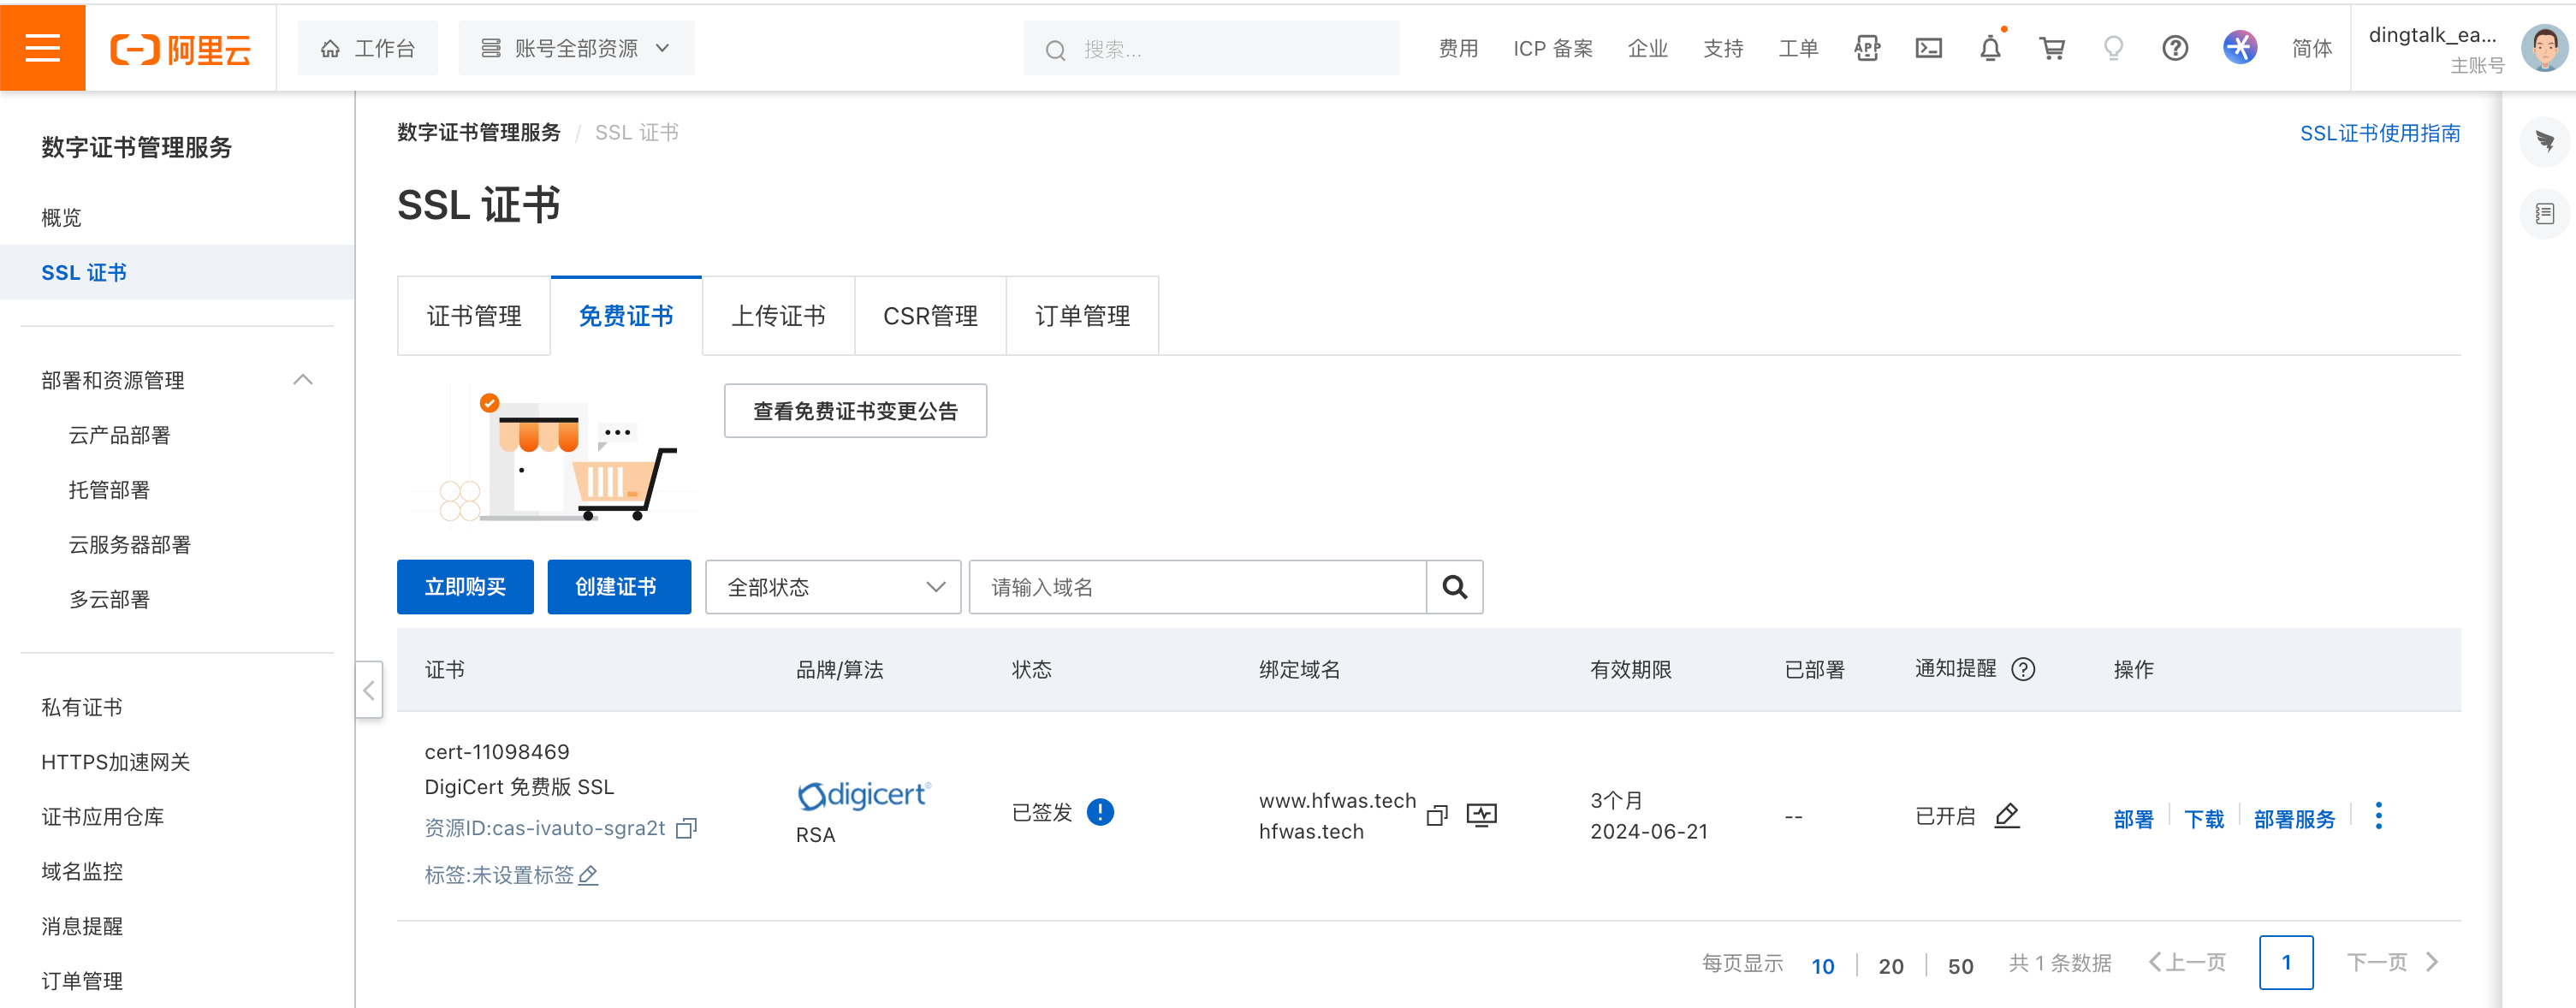This screenshot has width=2576, height=1008.
Task: Open the shopping cart icon
Action: coord(2052,48)
